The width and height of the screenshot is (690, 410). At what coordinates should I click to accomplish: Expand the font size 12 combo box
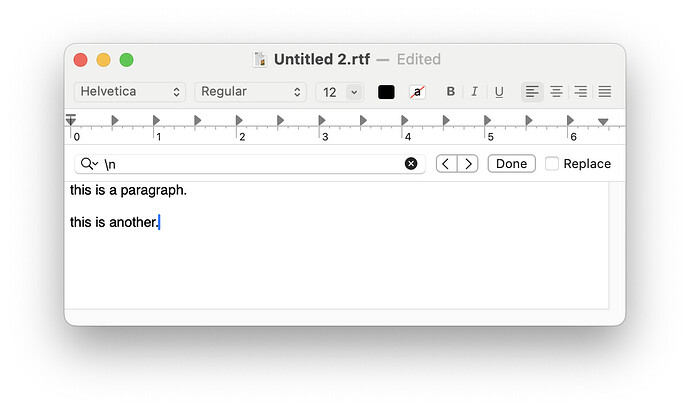click(x=353, y=92)
